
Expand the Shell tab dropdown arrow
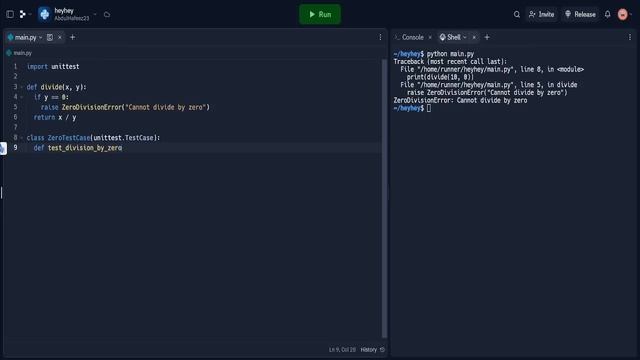465,37
